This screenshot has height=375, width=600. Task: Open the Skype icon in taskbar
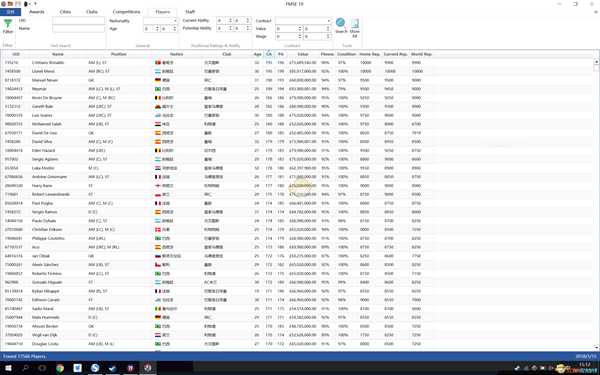[95, 368]
